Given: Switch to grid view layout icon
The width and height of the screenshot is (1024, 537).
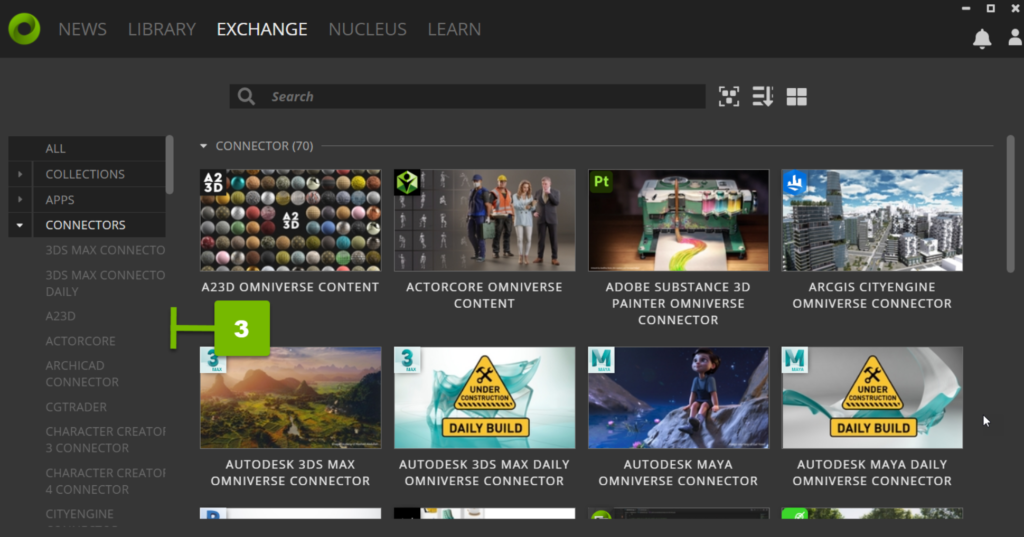Looking at the screenshot, I should click(797, 96).
